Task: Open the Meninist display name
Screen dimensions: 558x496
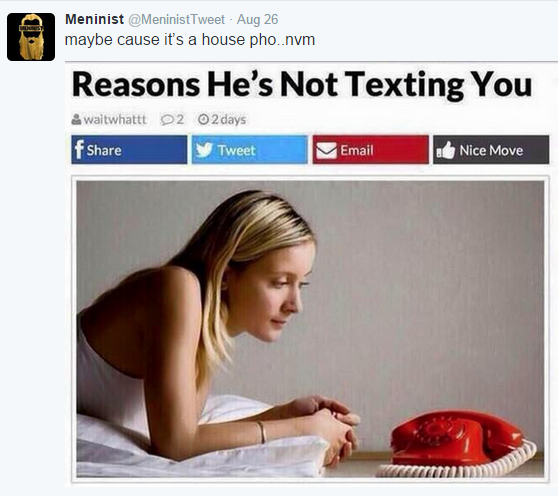Action: coord(94,19)
